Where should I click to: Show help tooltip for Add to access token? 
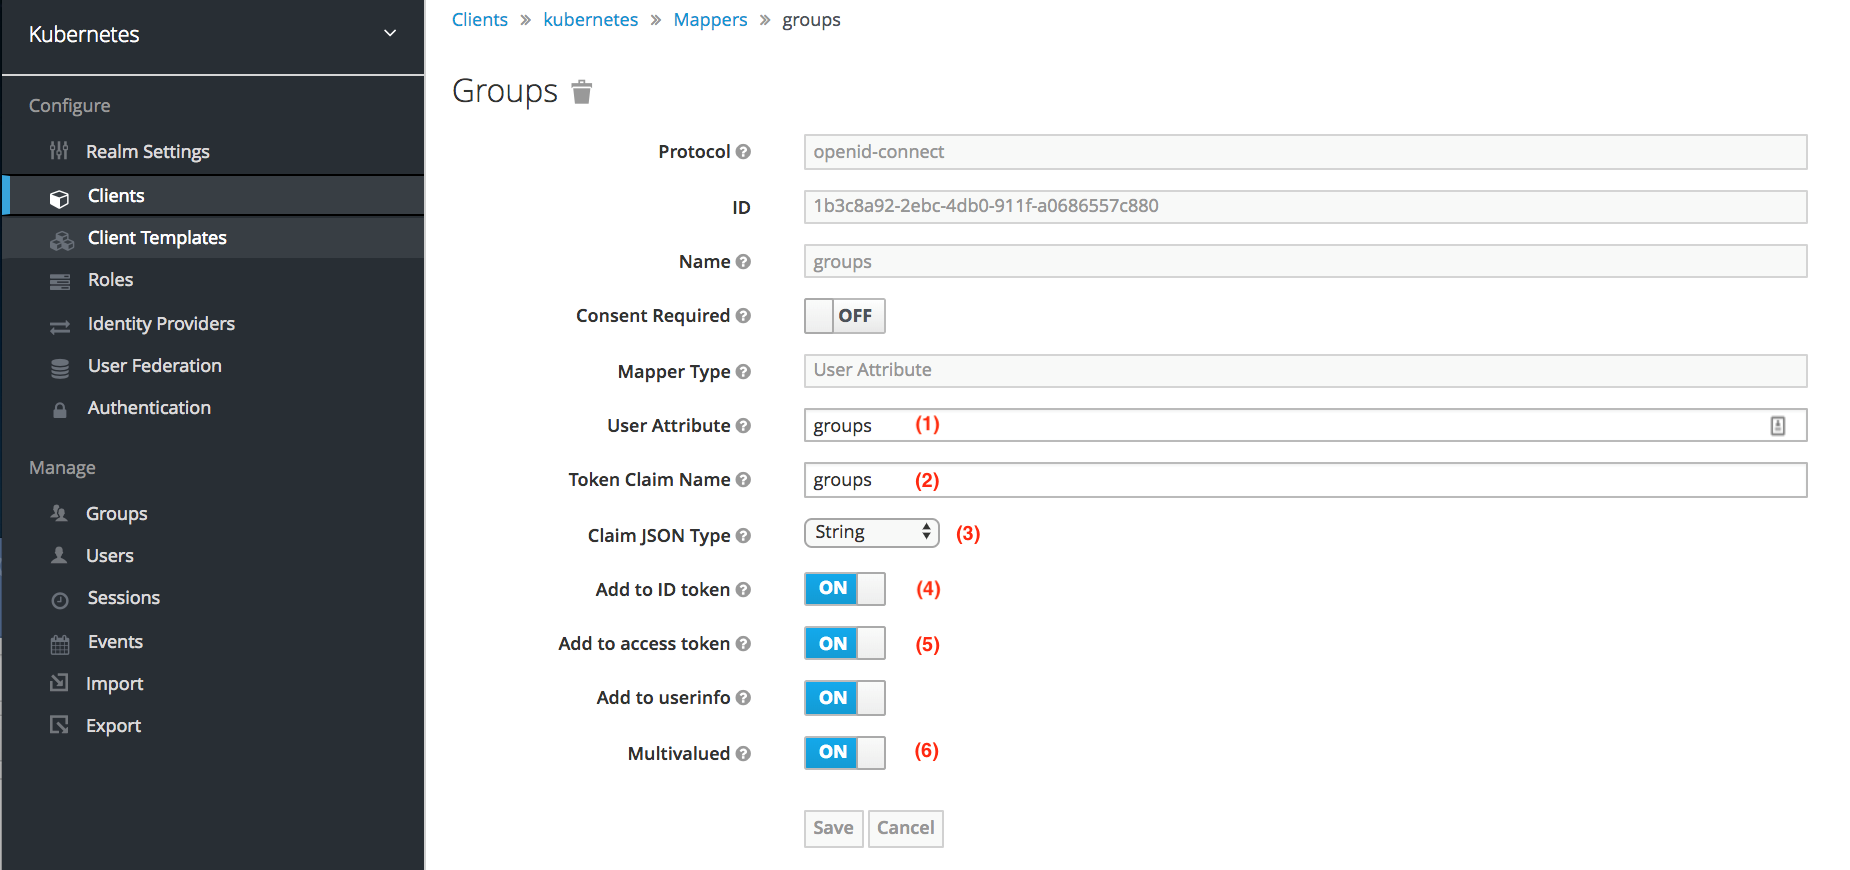pos(743,644)
